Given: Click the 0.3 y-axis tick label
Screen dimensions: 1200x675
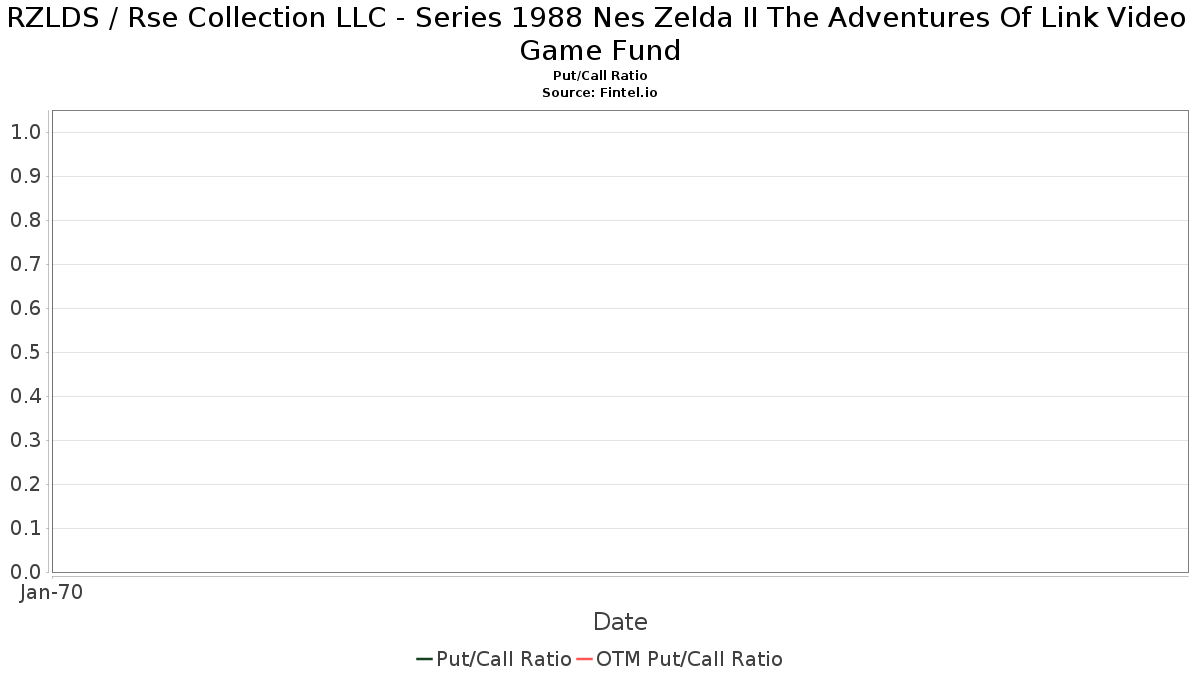Looking at the screenshot, I should coord(25,440).
